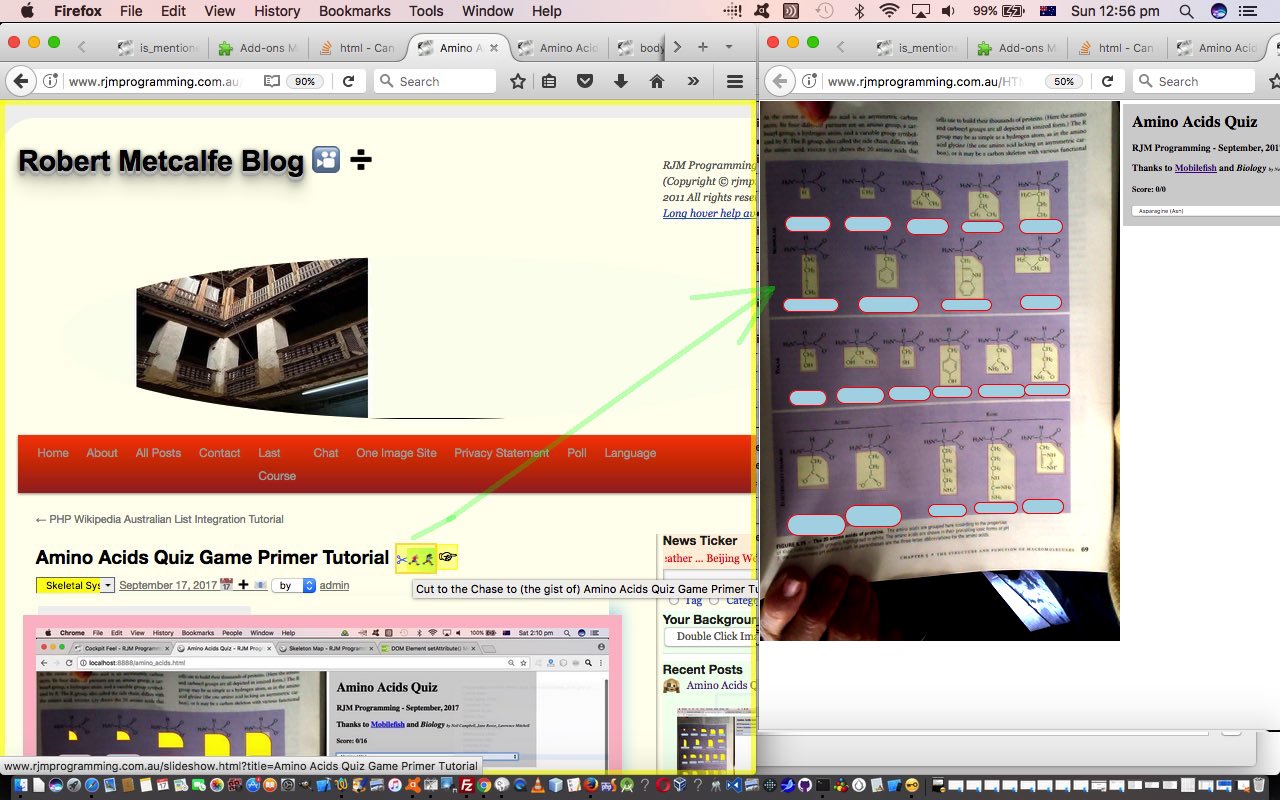This screenshot has width=1280, height=800.
Task: Save to Pocket from the left toolbar
Action: (585, 82)
